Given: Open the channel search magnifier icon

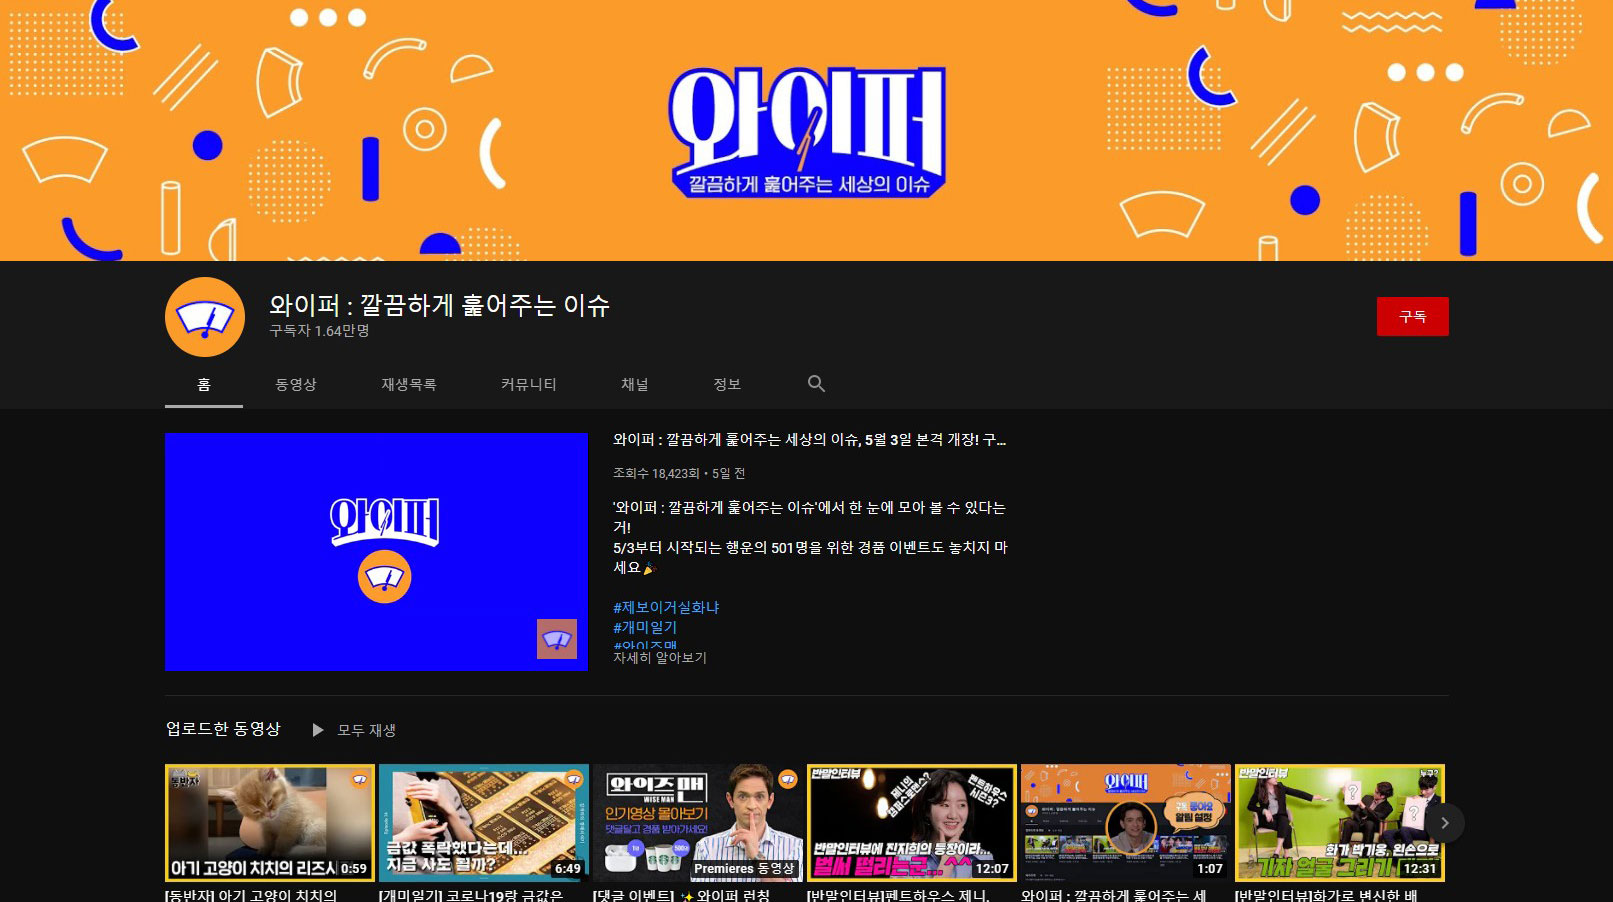Looking at the screenshot, I should click(816, 384).
